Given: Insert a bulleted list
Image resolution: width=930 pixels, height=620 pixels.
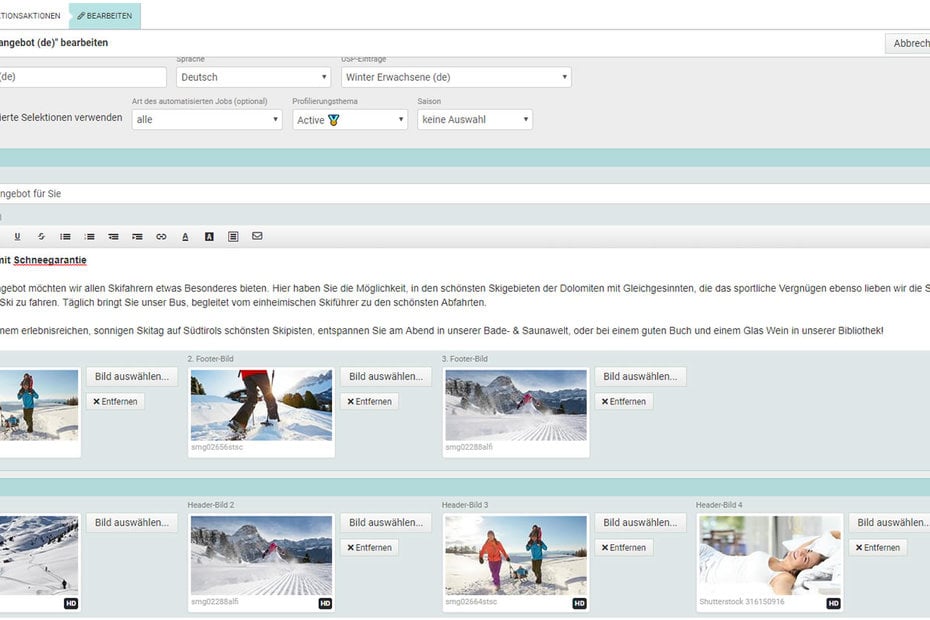Looking at the screenshot, I should coord(65,237).
